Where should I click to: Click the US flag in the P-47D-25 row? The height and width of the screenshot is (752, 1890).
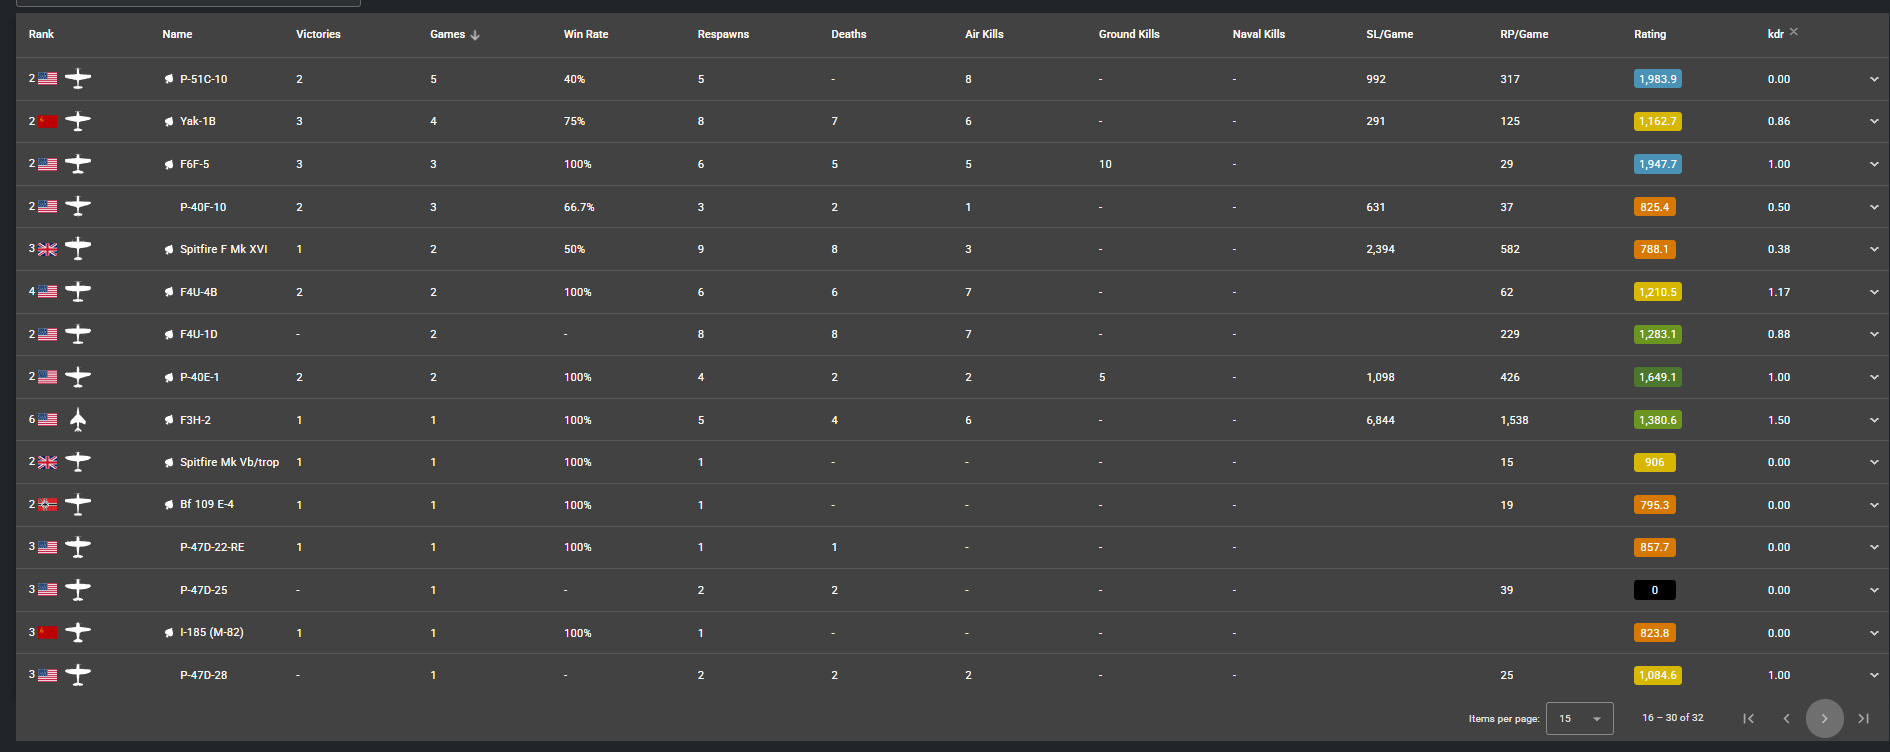click(48, 590)
